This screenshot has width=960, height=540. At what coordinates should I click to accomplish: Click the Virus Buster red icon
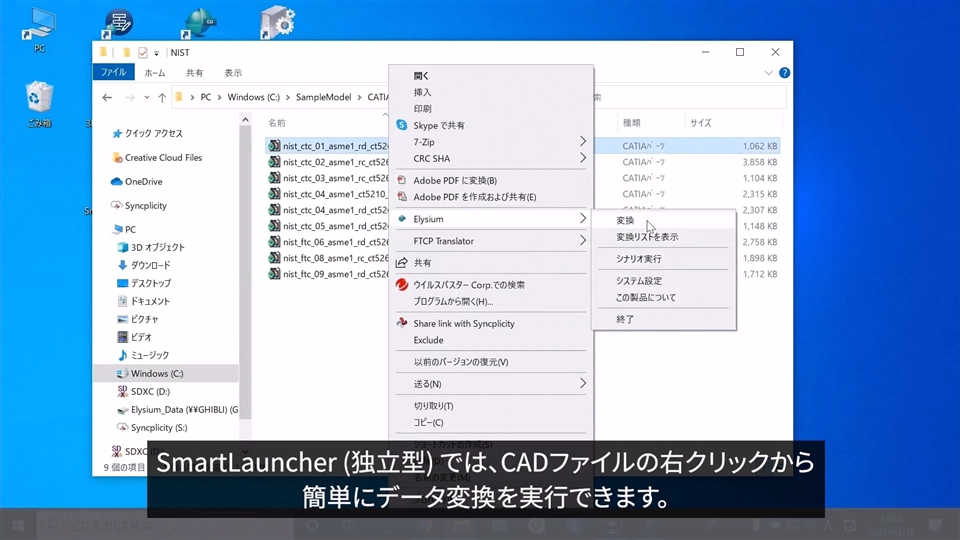(402, 285)
